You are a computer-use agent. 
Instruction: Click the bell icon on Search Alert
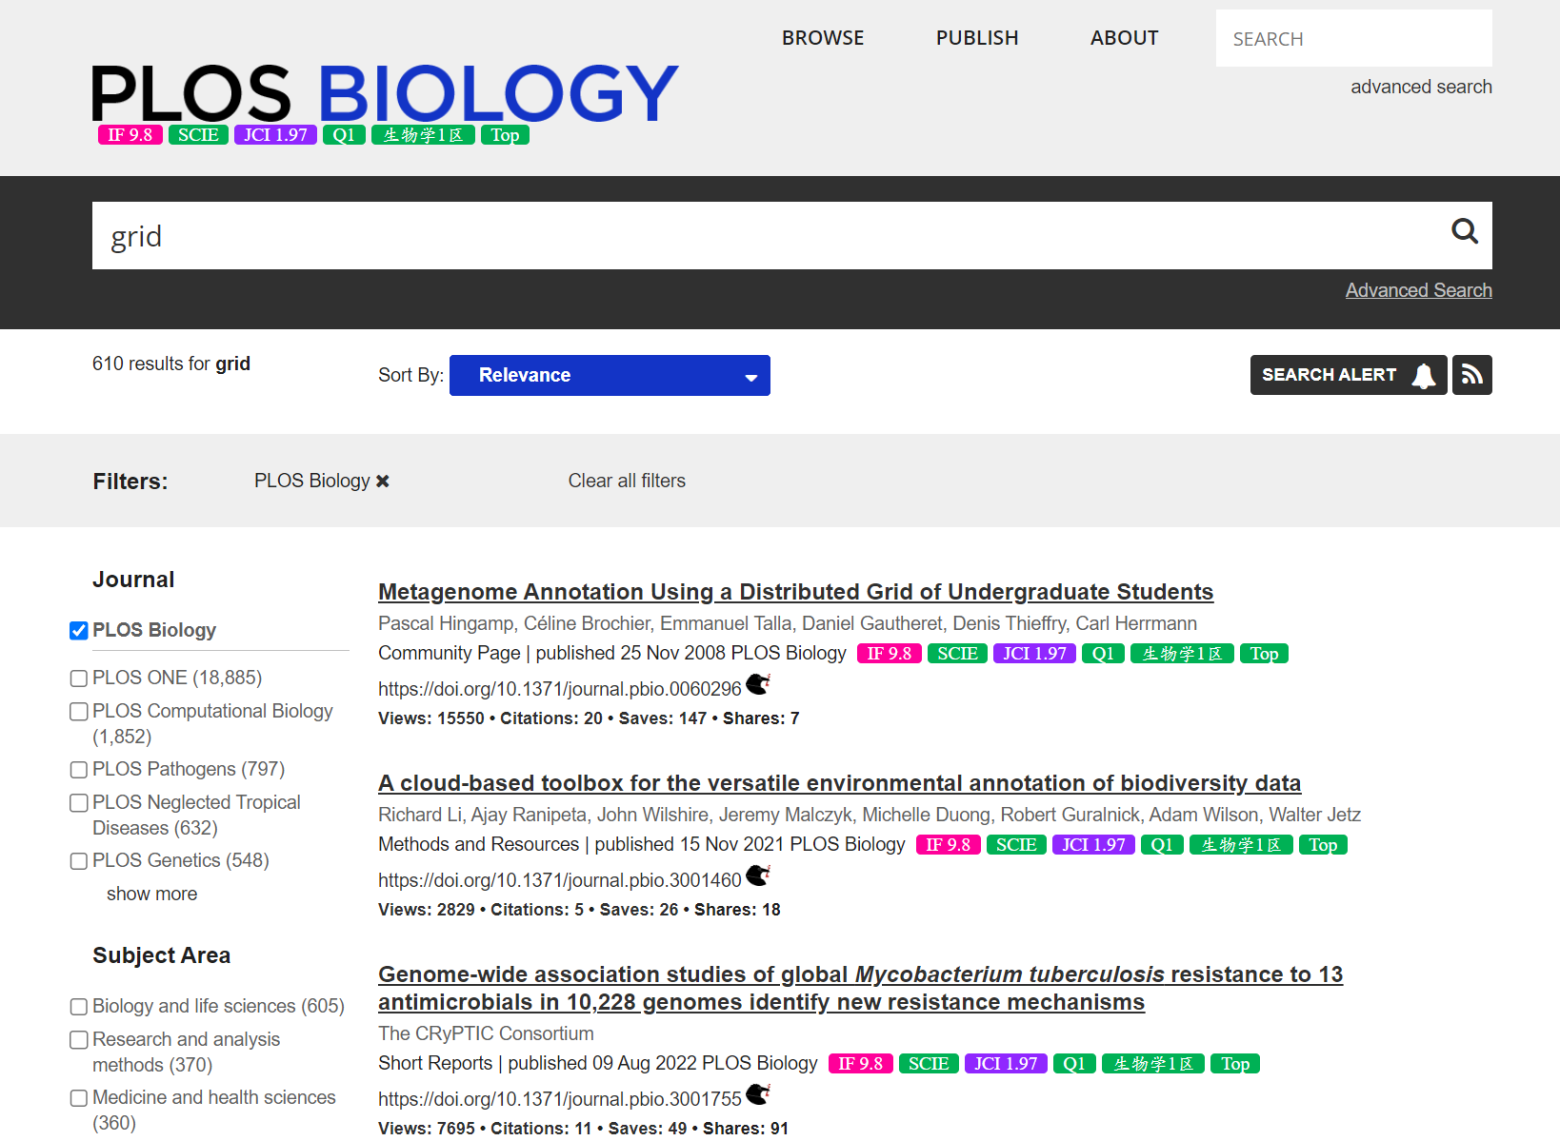[x=1423, y=375]
